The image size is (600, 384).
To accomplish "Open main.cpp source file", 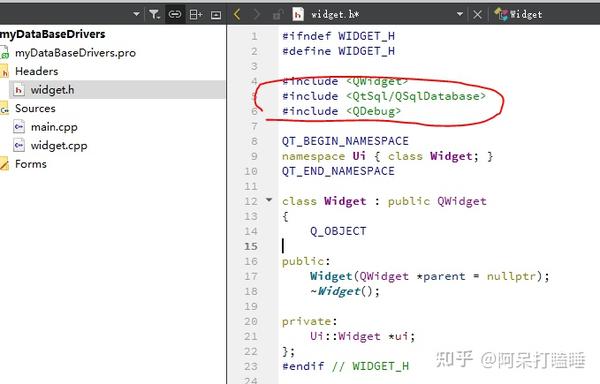I will pyautogui.click(x=54, y=127).
